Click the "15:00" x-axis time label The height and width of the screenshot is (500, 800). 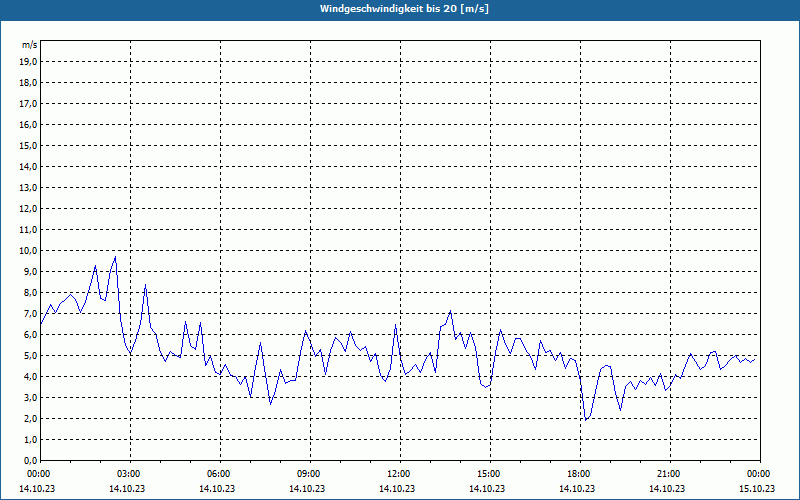(x=490, y=474)
